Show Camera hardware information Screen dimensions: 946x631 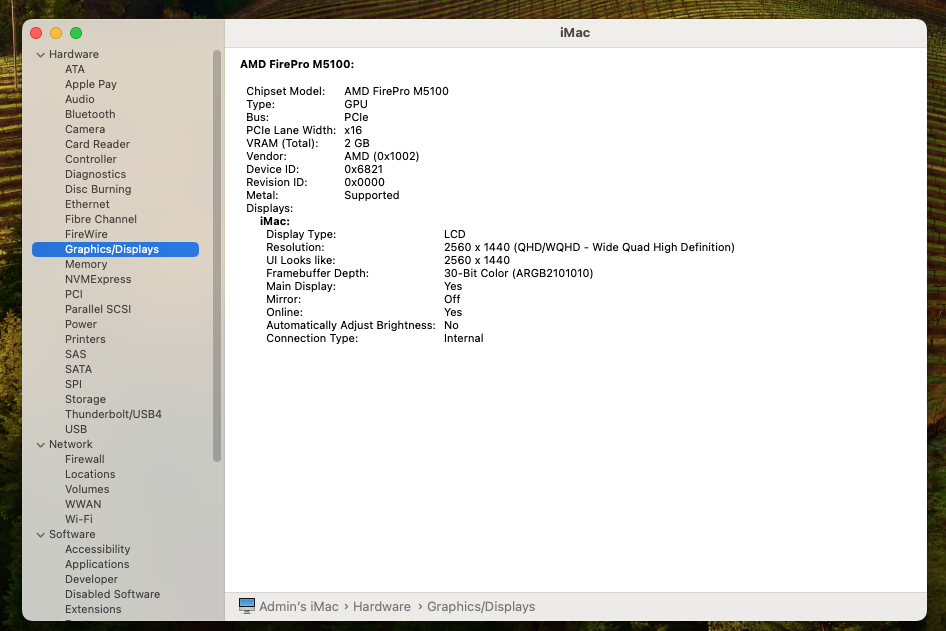(85, 129)
